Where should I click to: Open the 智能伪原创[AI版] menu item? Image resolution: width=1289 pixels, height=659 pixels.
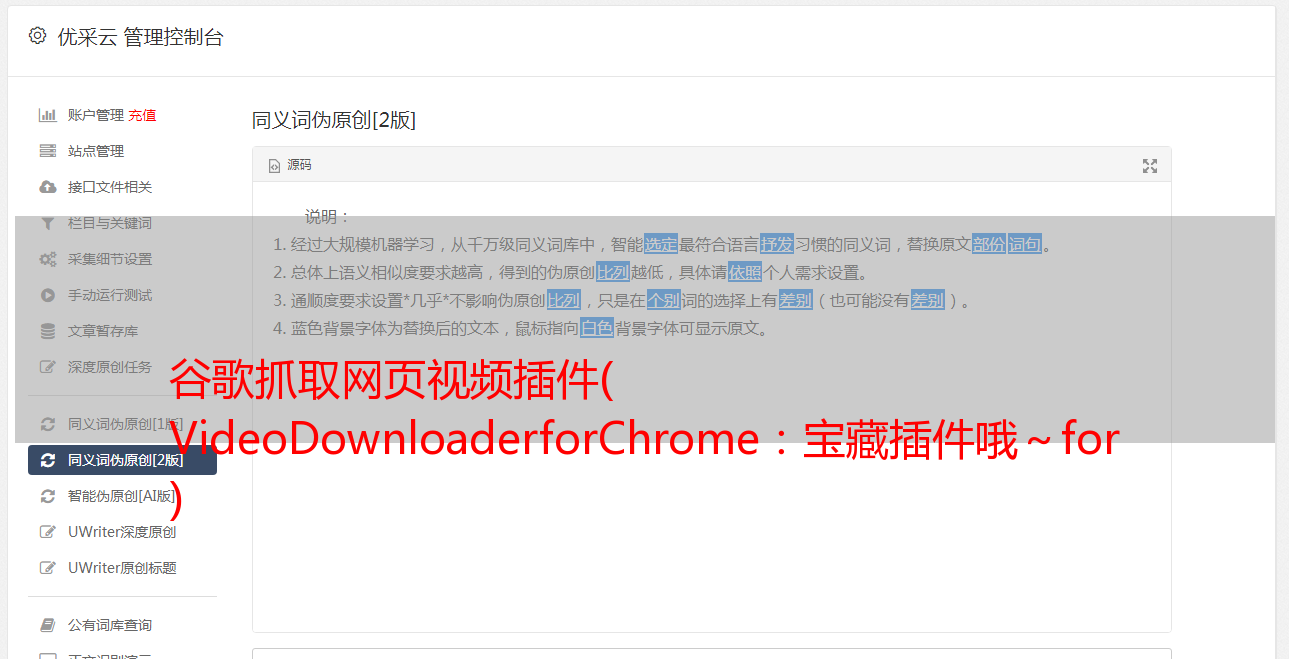122,496
